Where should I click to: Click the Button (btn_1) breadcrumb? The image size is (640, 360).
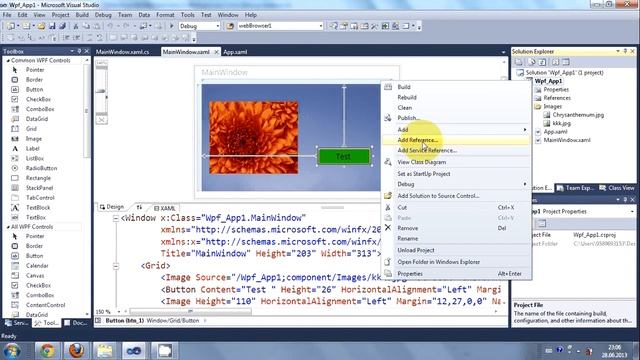(x=124, y=321)
